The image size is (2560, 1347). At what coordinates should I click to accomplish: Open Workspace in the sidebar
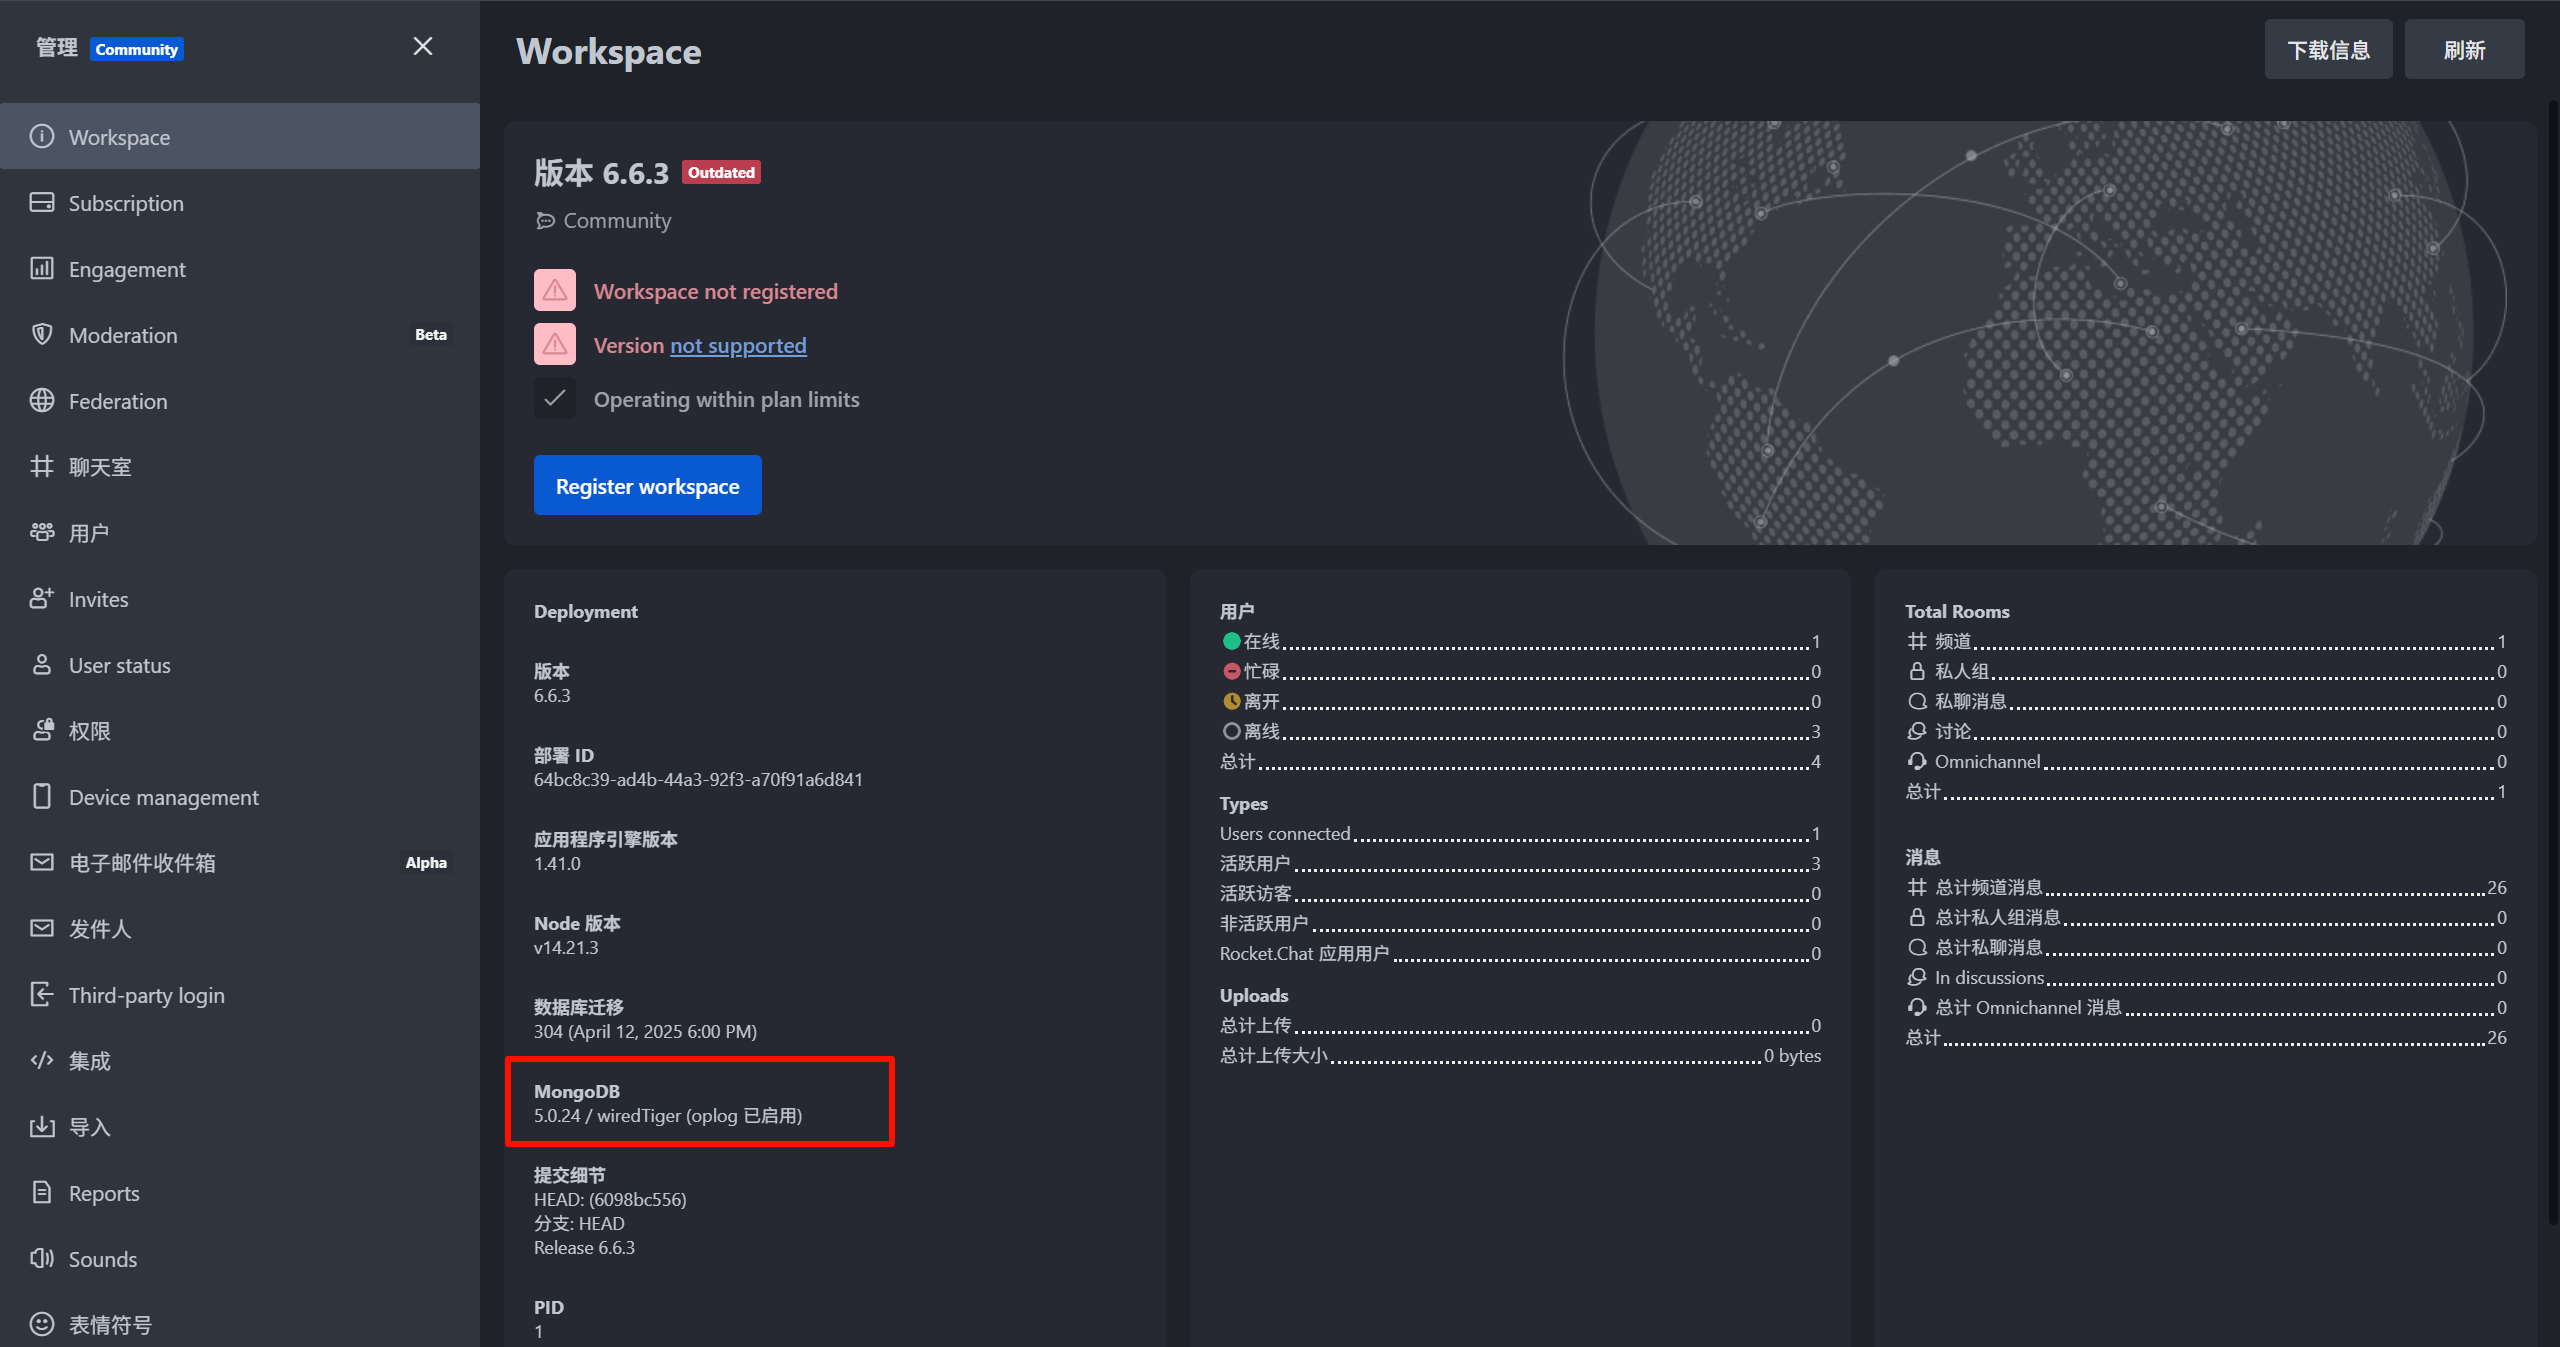240,136
